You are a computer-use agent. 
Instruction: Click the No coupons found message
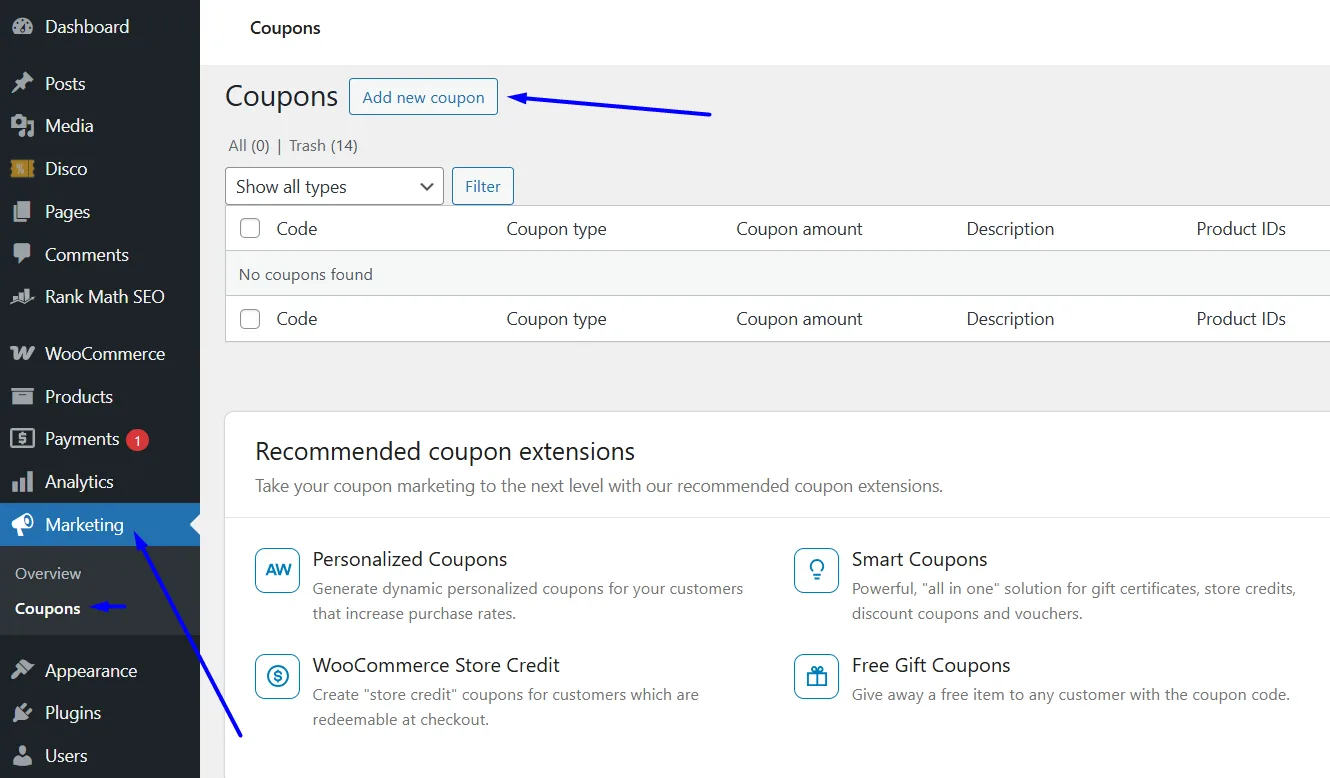point(306,274)
